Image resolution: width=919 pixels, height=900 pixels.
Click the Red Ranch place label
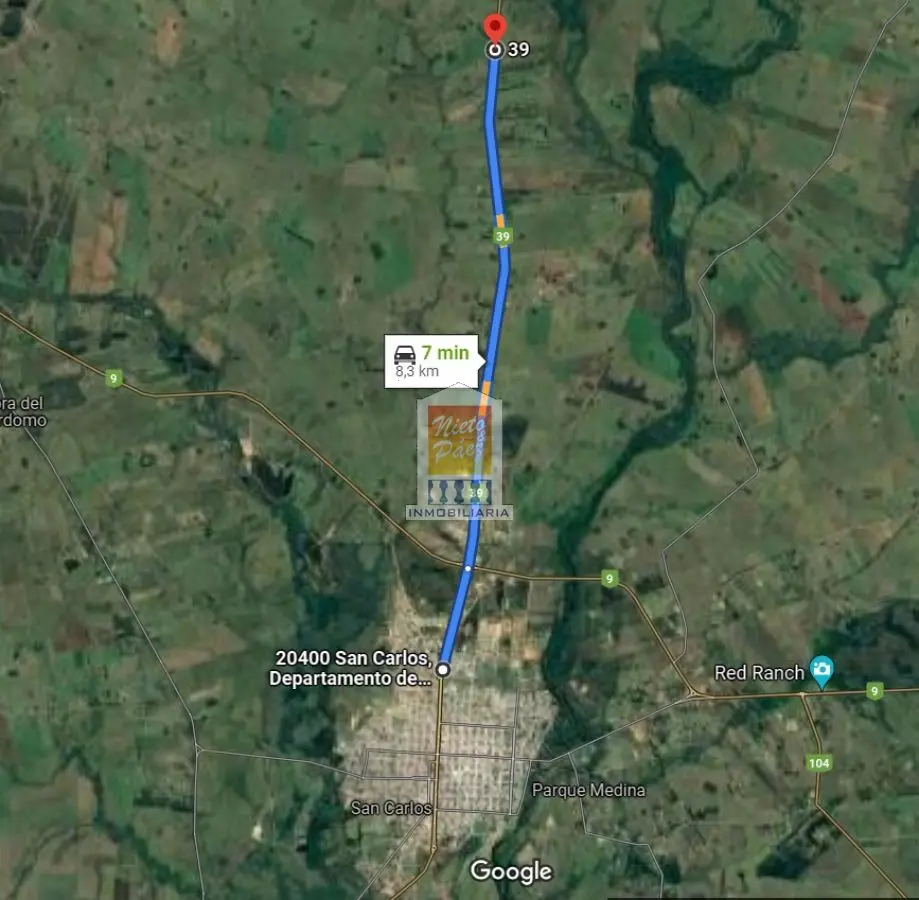[759, 673]
